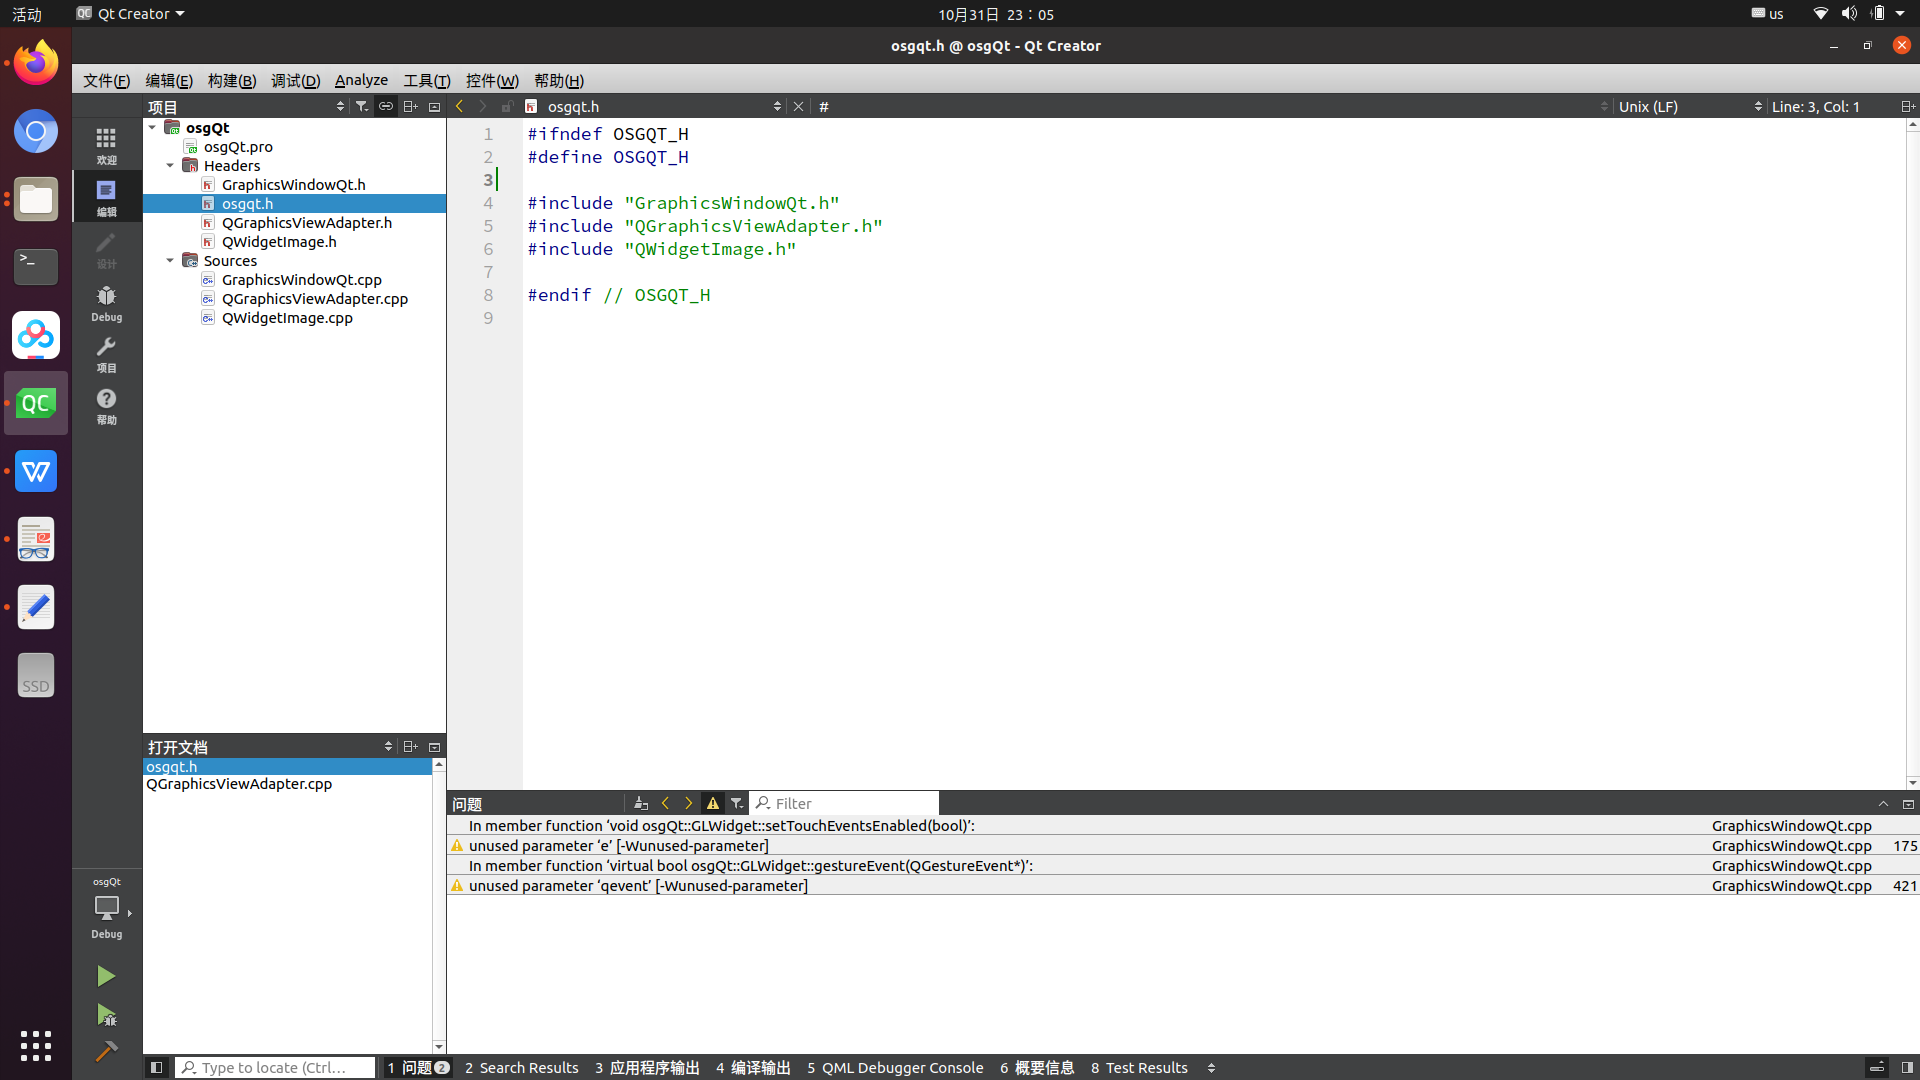Collapse the Sources folder

[170, 261]
